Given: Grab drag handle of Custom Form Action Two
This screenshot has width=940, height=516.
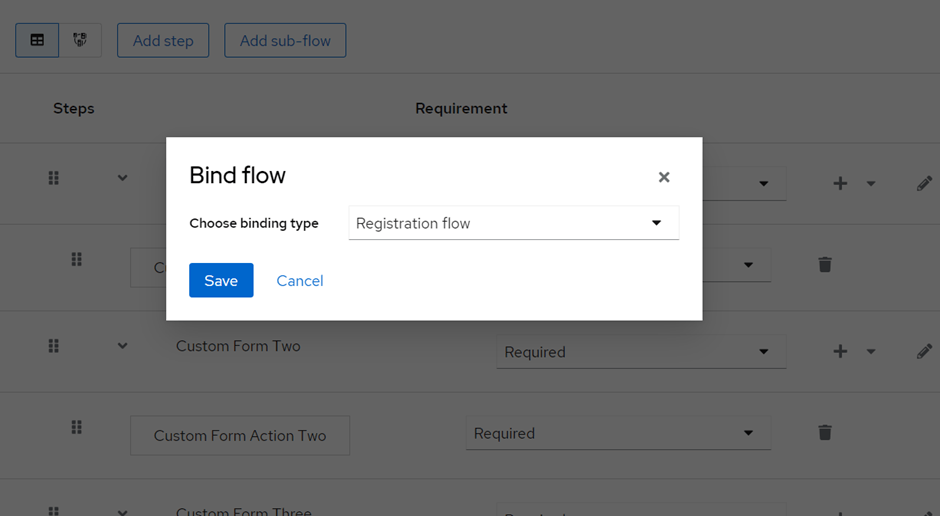Looking at the screenshot, I should (x=76, y=427).
